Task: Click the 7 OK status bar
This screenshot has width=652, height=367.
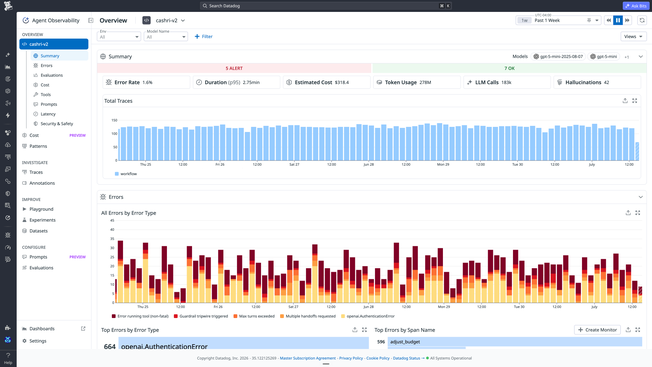Action: [509, 68]
